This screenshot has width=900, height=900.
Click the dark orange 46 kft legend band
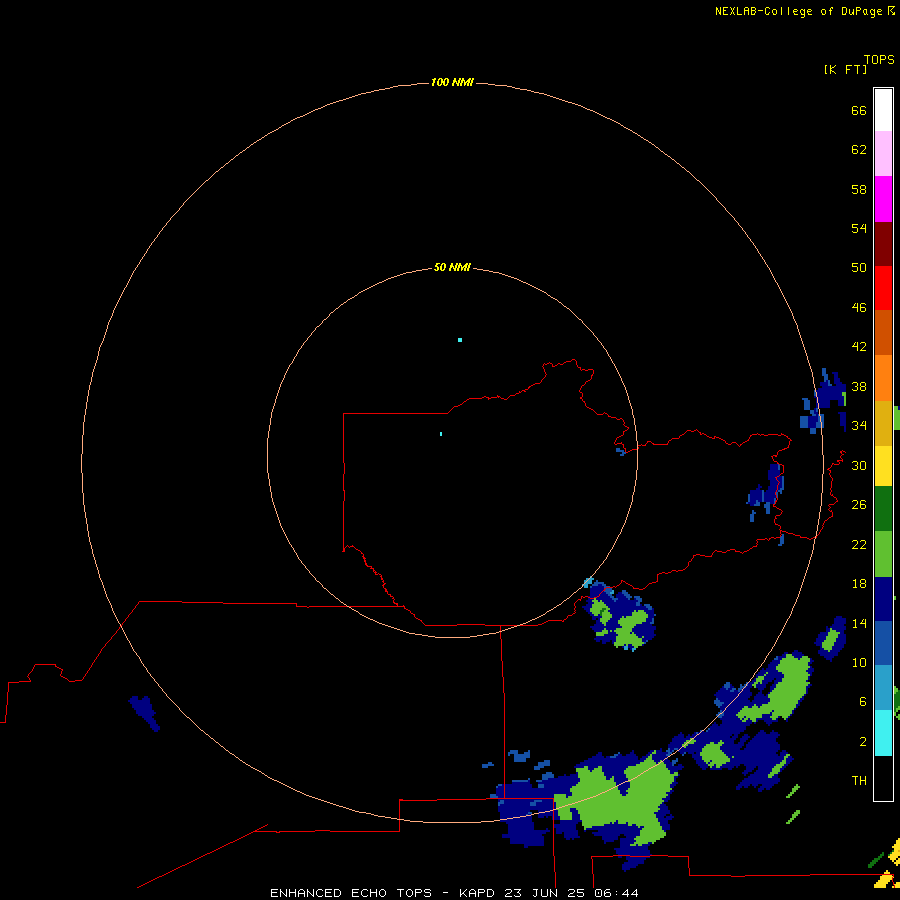[883, 332]
